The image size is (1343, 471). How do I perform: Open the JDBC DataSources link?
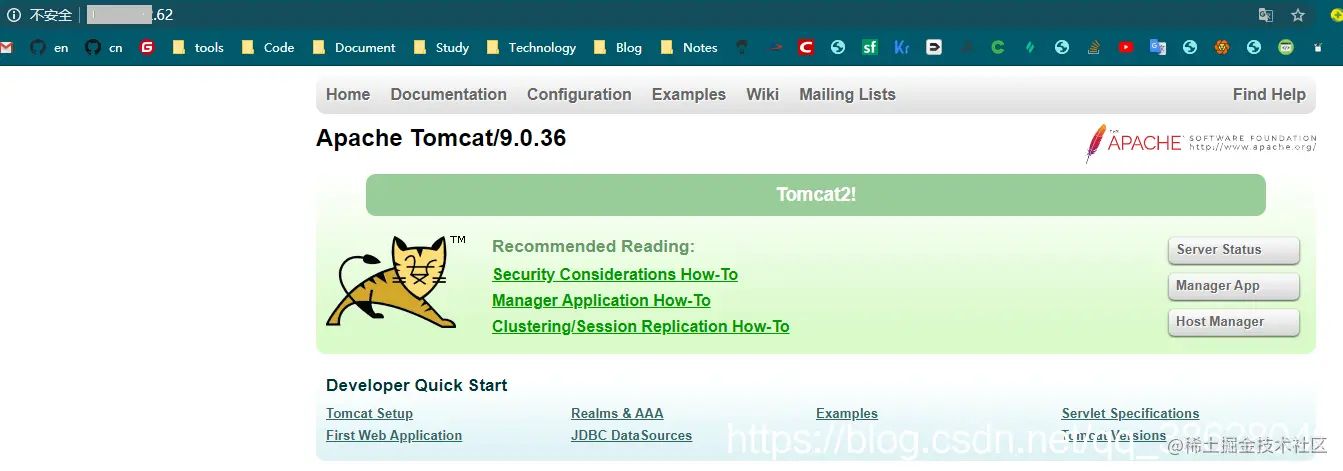(x=631, y=435)
